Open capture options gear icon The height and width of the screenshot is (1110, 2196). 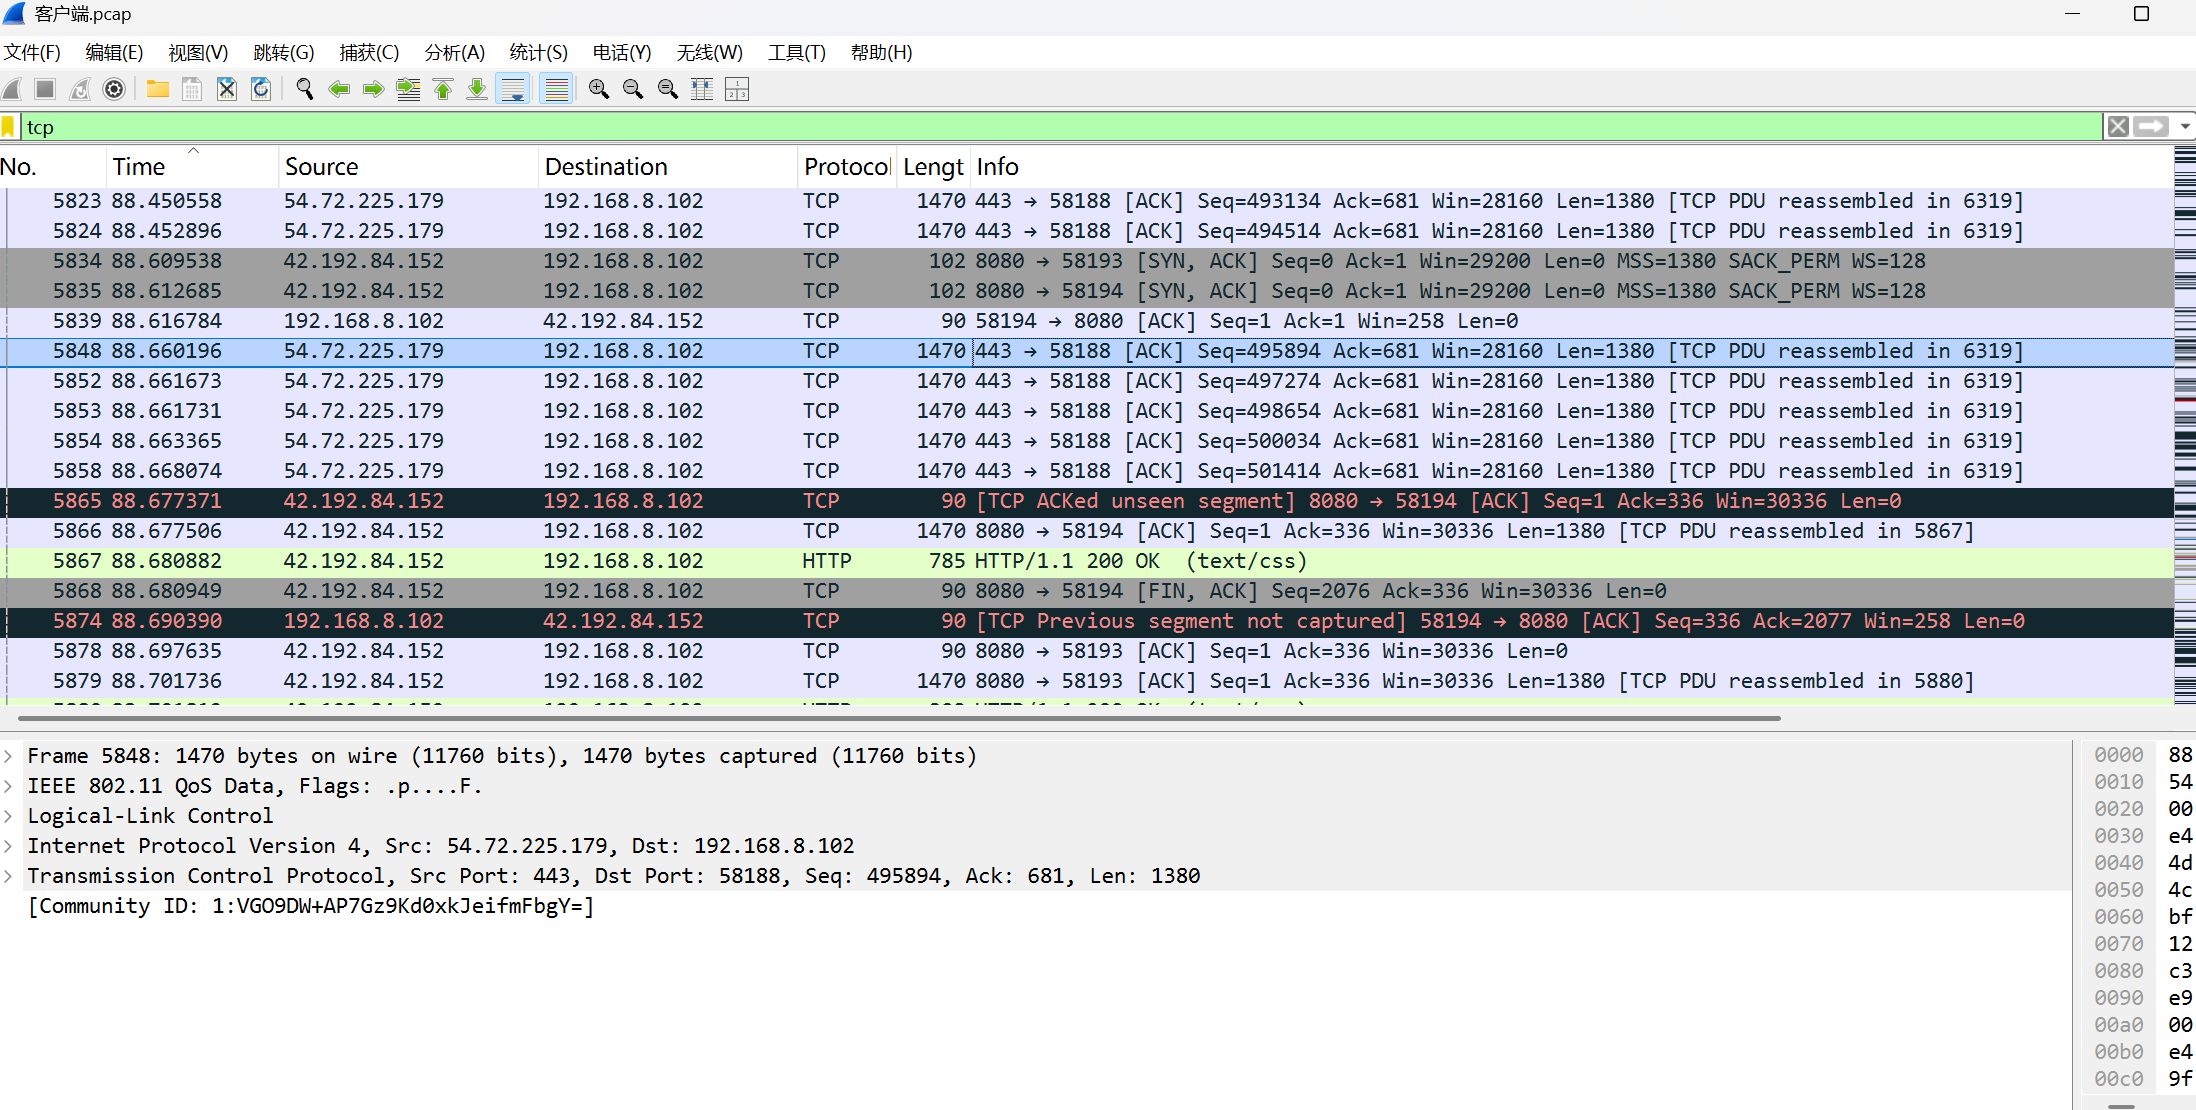click(x=114, y=89)
